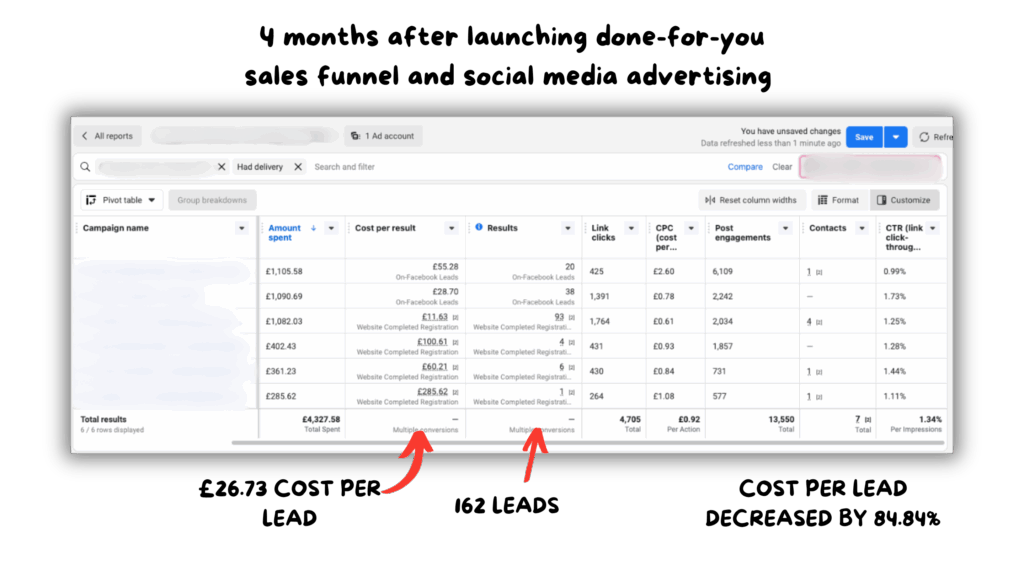Remove the 'Had delivery' filter chip
Image resolution: width=1024 pixels, height=576 pixels.
298,167
